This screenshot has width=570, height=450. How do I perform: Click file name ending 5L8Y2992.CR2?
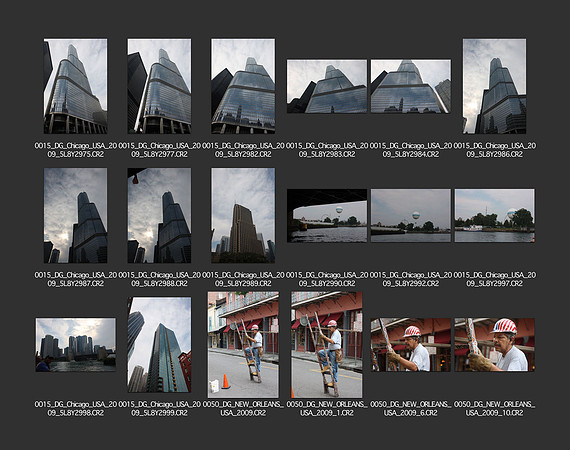[411, 279]
